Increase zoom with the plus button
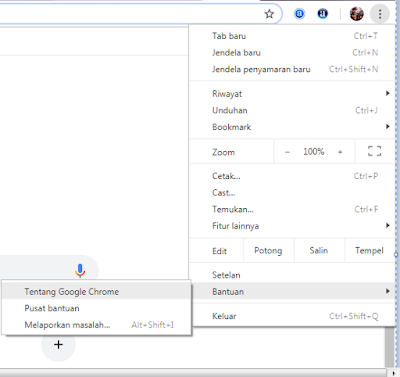Image resolution: width=400 pixels, height=377 pixels. pos(340,152)
